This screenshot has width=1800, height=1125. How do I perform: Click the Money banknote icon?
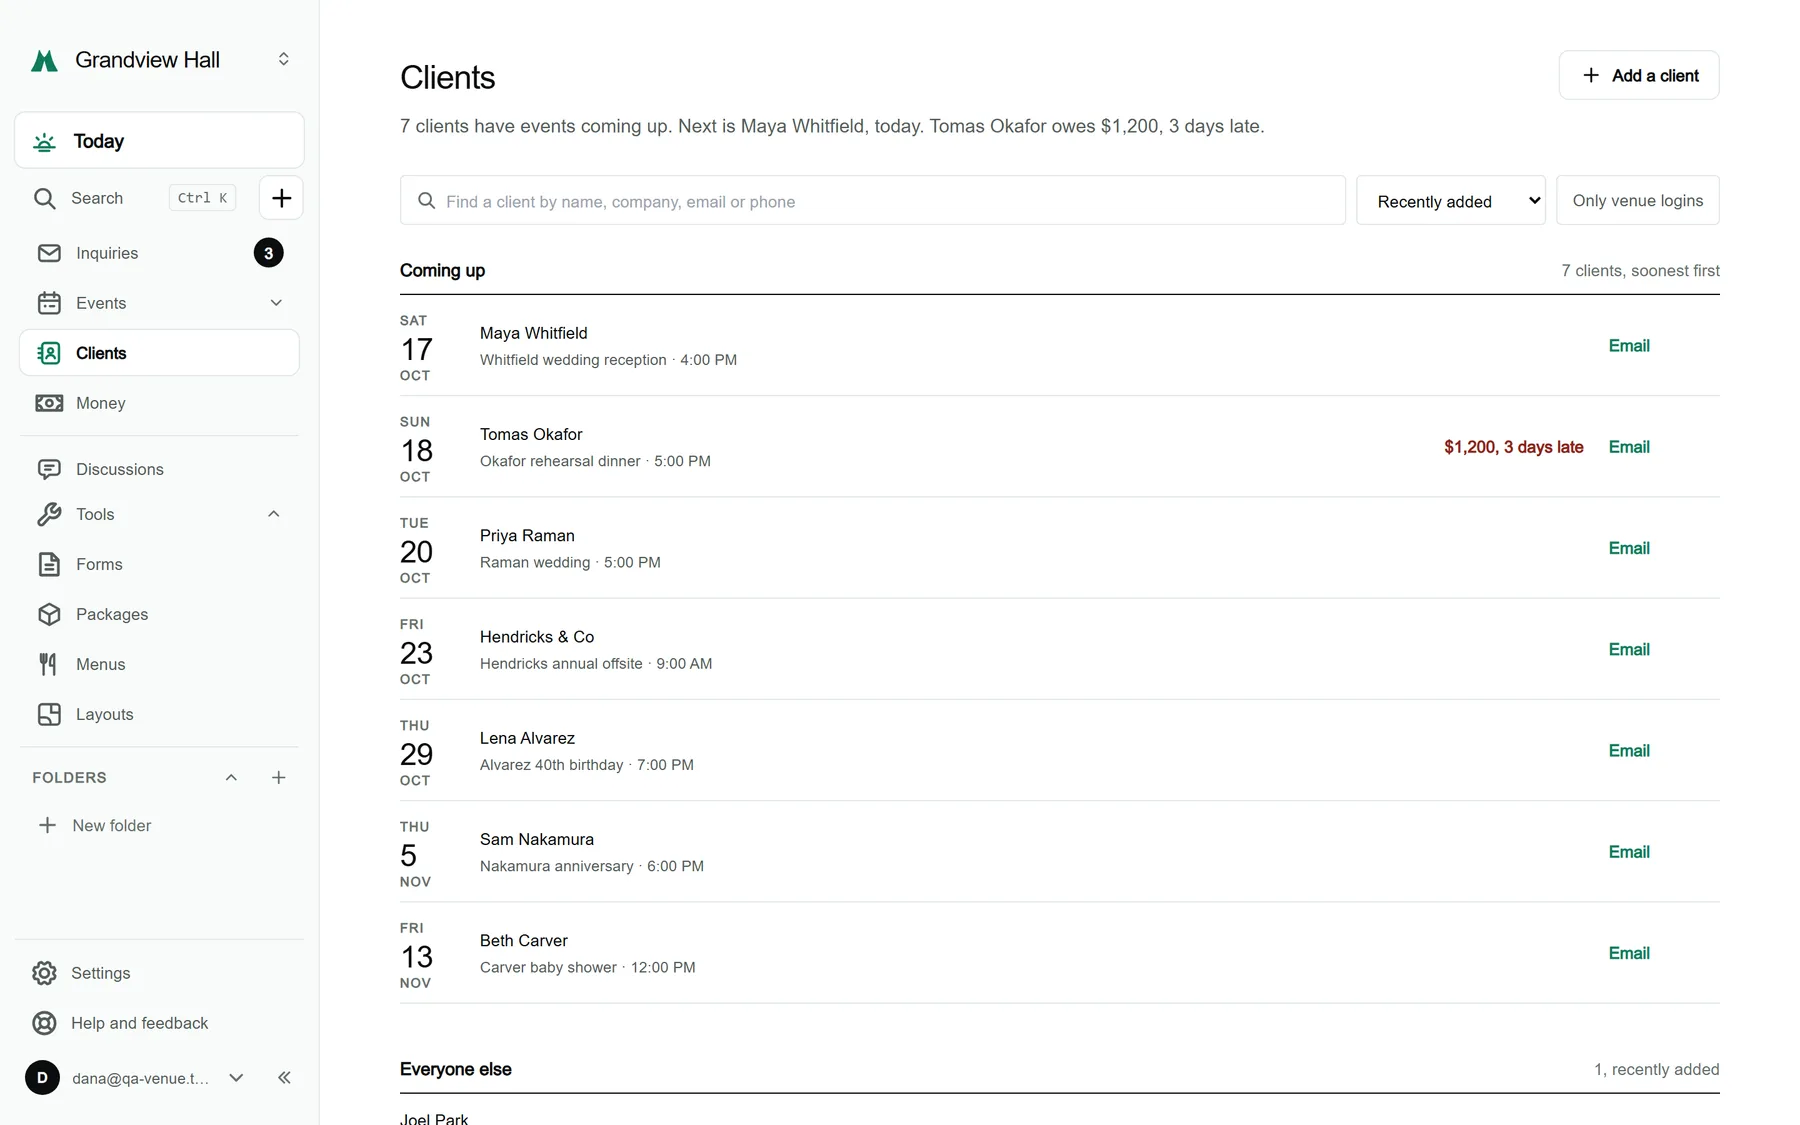pos(49,403)
